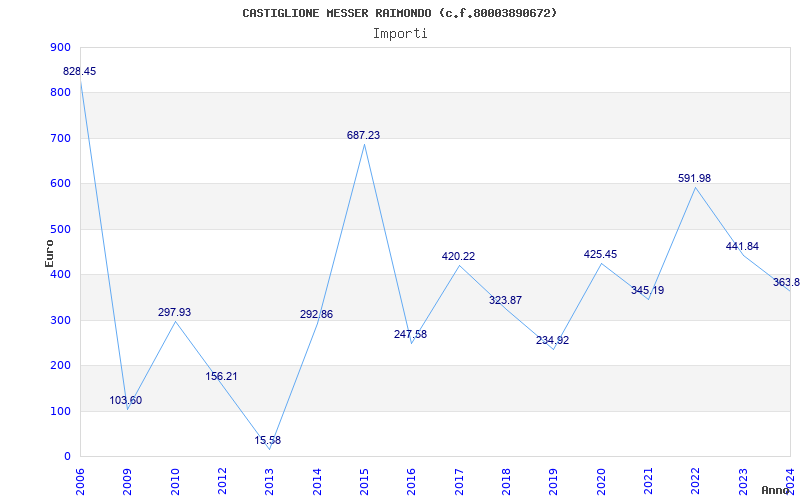The image size is (800, 500).
Task: Select the 292.86 data label
Action: point(316,314)
